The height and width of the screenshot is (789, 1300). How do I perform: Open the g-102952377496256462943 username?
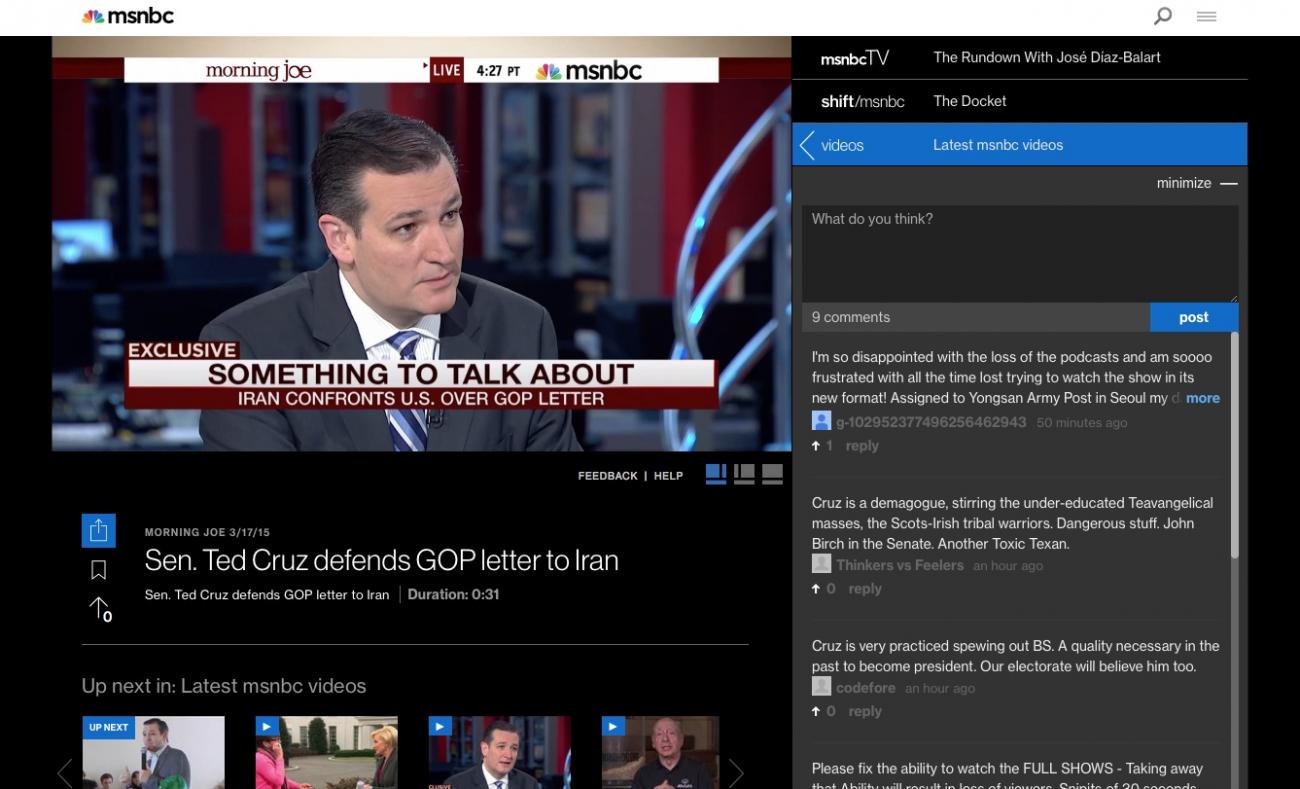(x=931, y=422)
